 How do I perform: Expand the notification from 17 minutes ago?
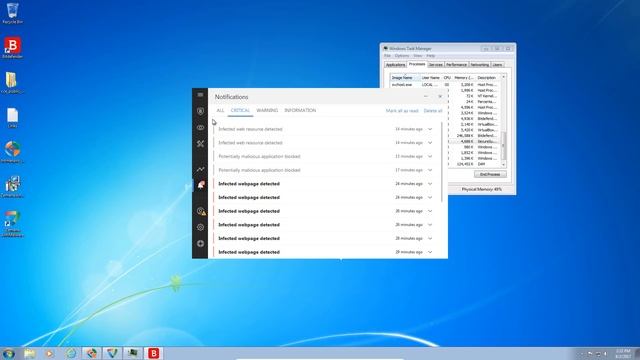(x=430, y=170)
